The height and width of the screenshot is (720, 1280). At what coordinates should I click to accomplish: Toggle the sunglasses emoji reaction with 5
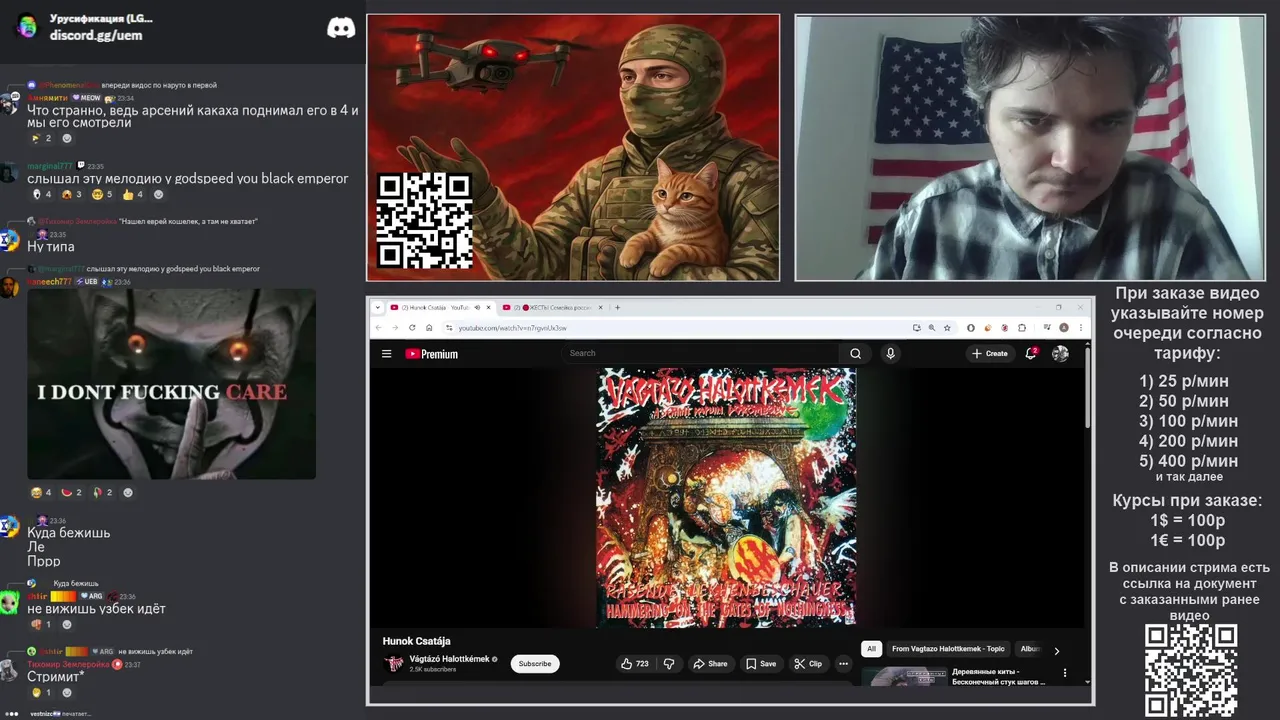(x=102, y=194)
